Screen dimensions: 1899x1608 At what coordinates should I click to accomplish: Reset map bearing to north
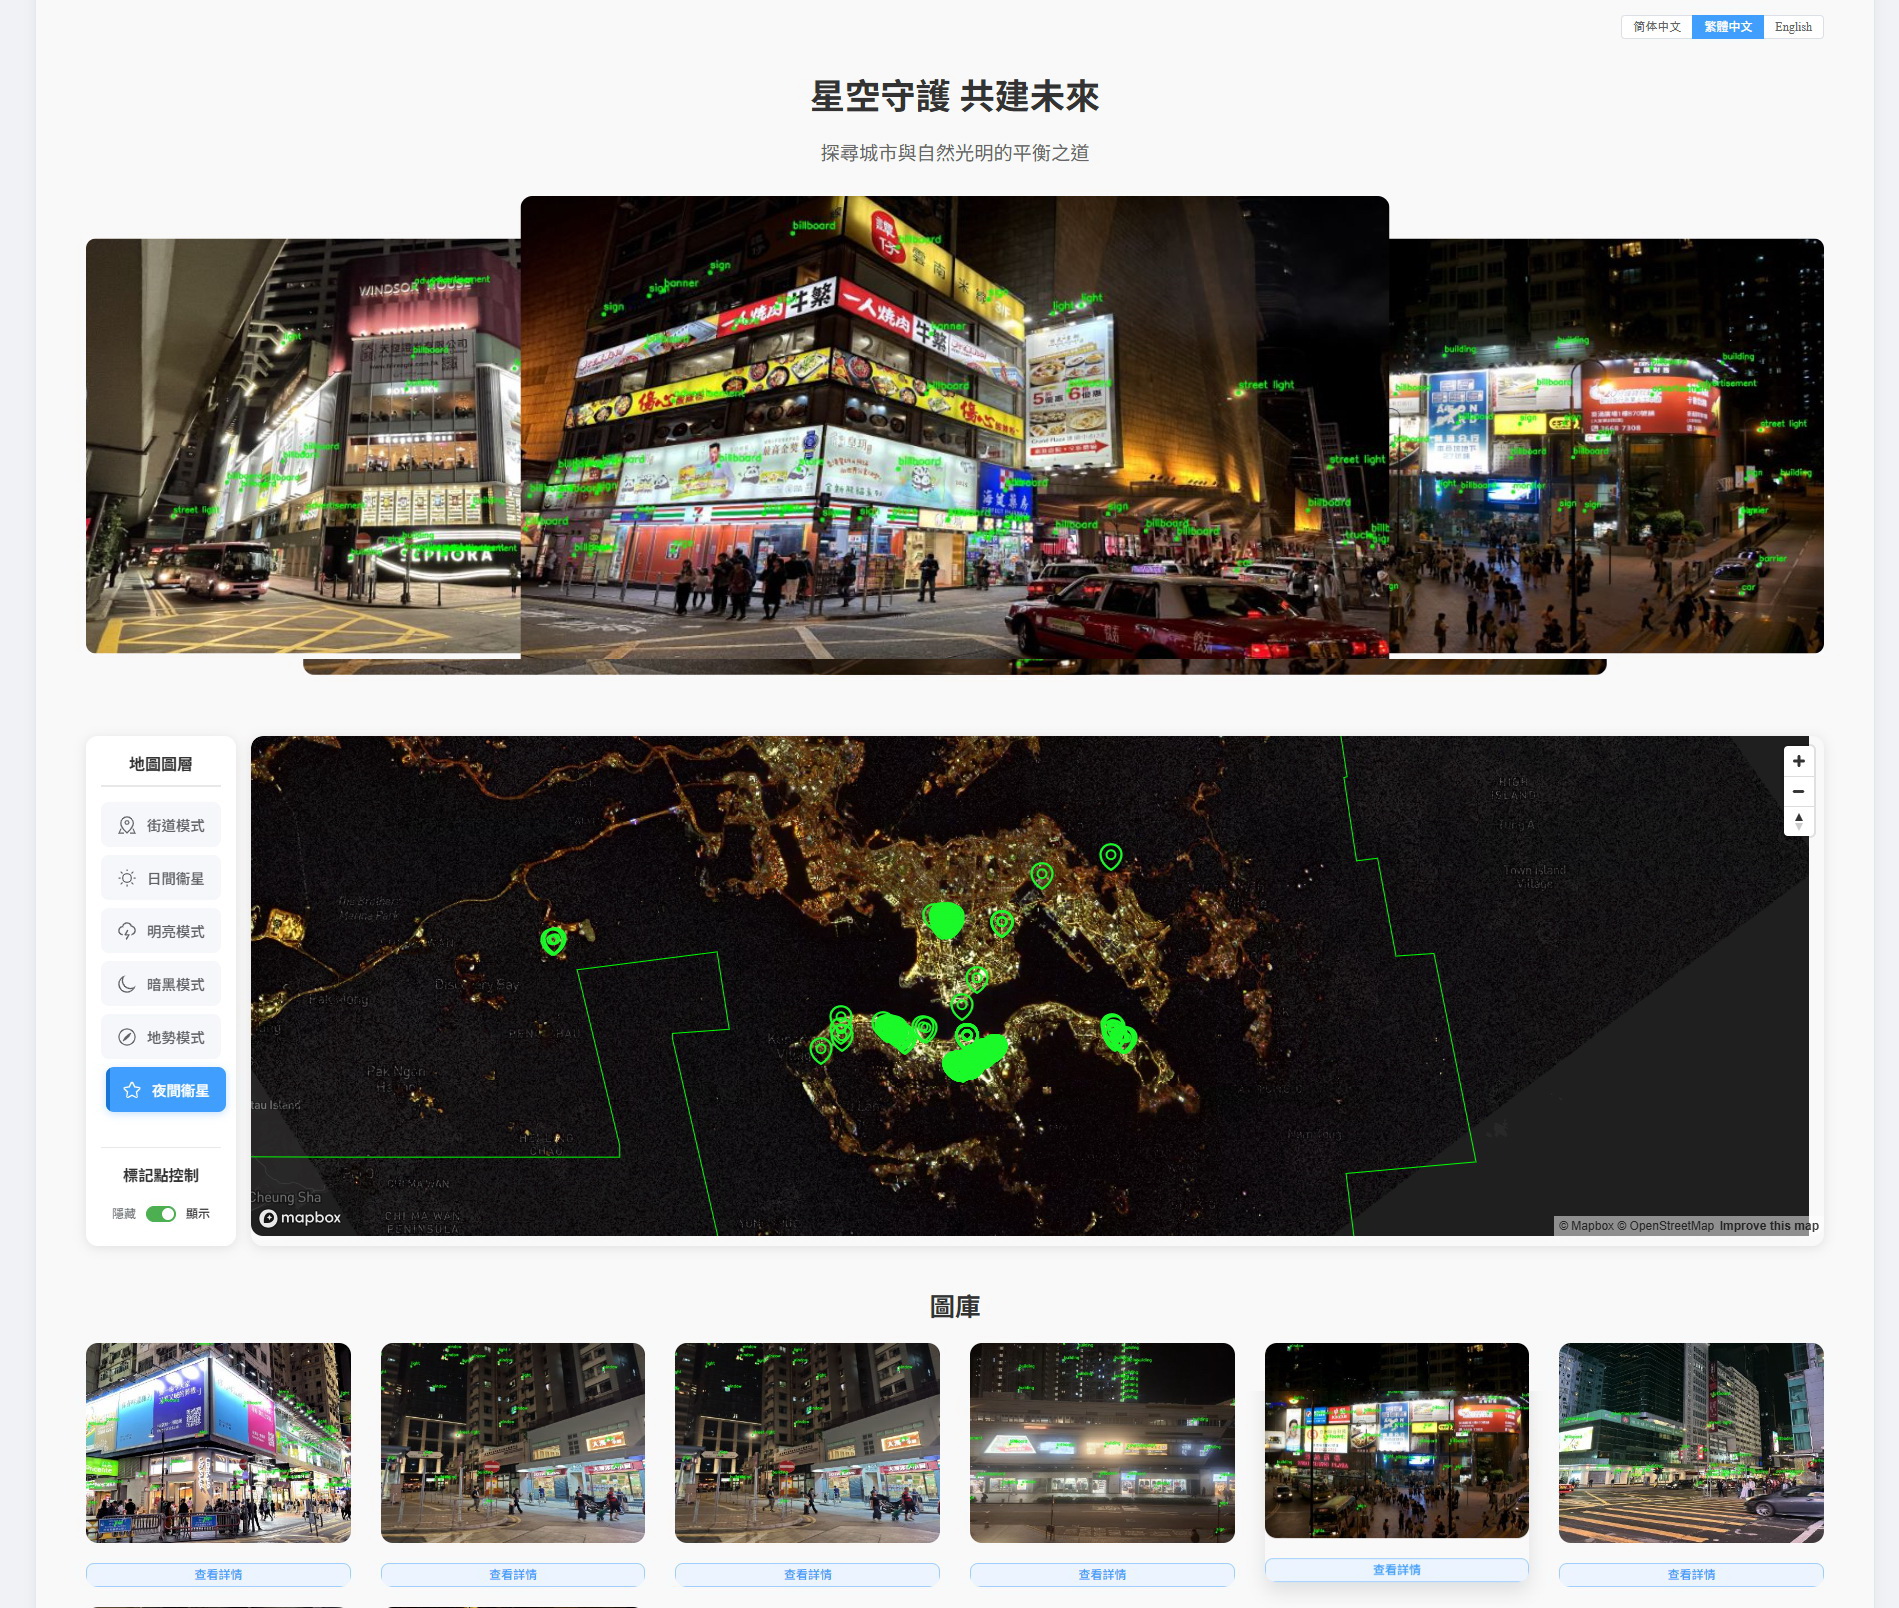pos(1798,821)
